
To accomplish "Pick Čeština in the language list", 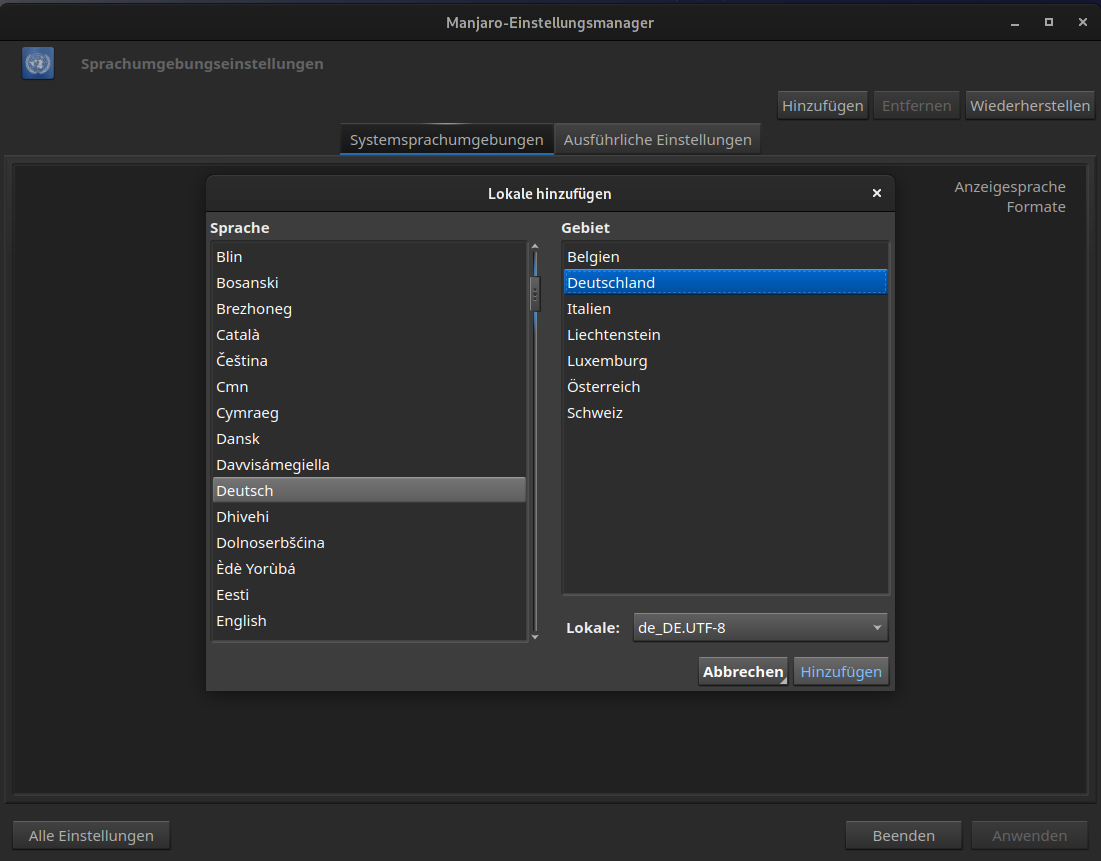I will click(369, 361).
